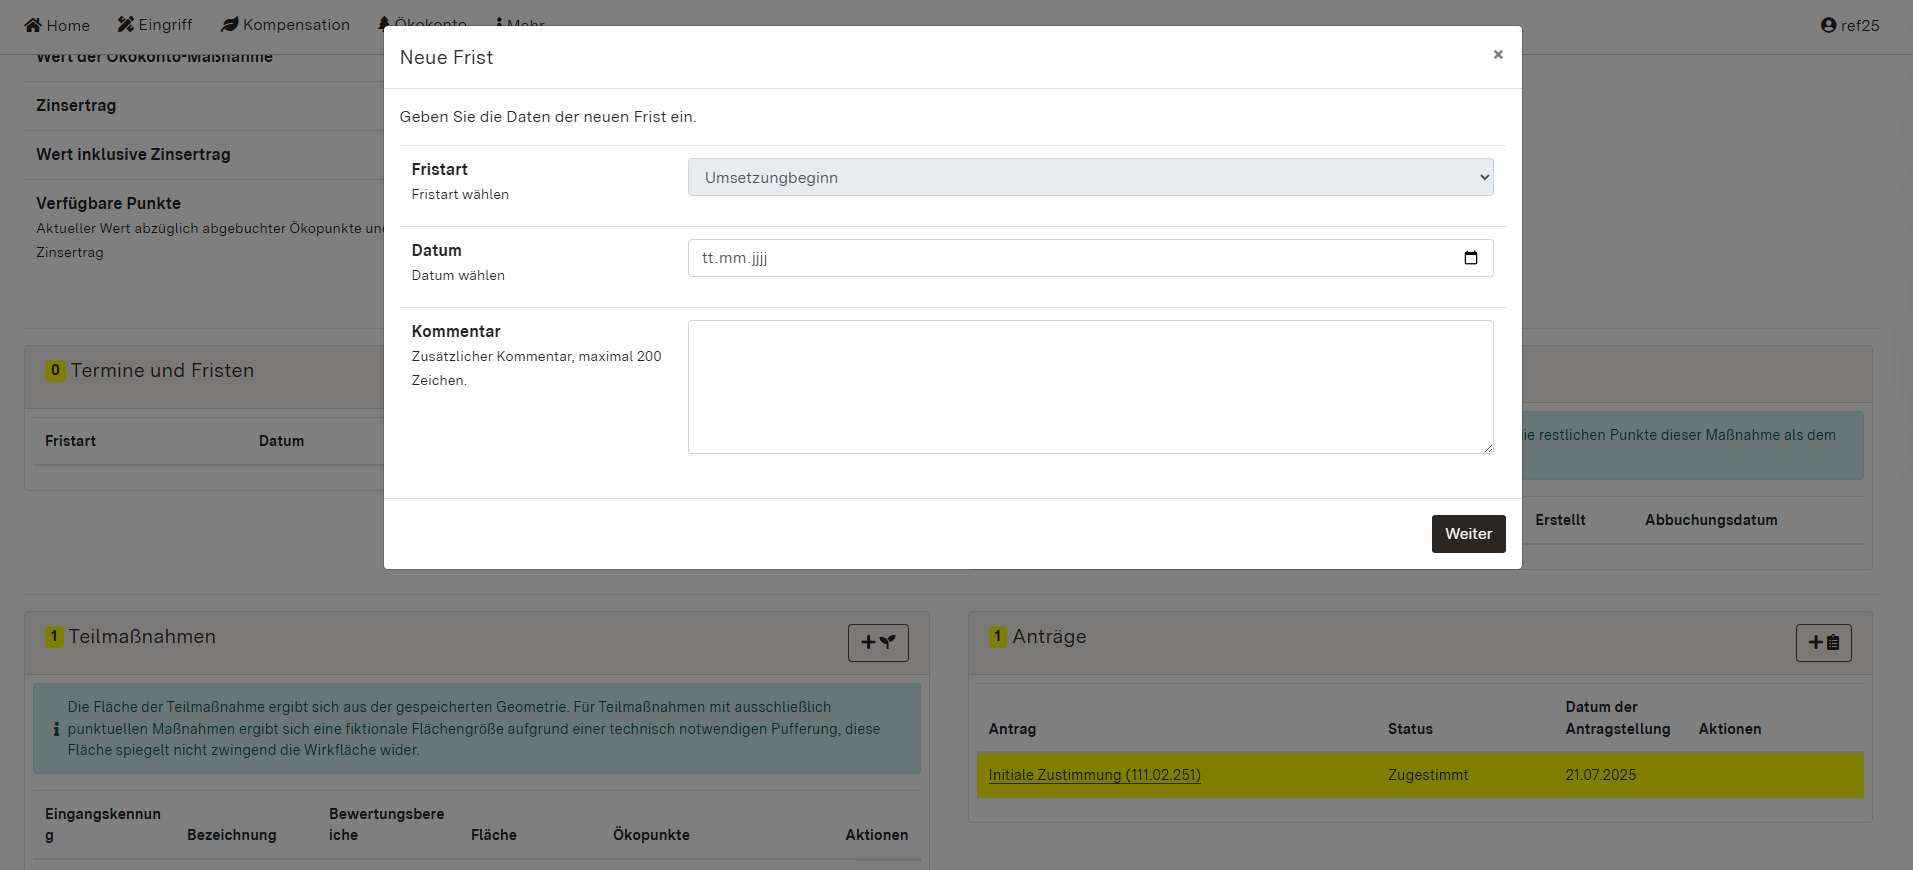Add a new Teilmaßnahme via plus-plant icon
This screenshot has width=1913, height=870.
coord(878,643)
